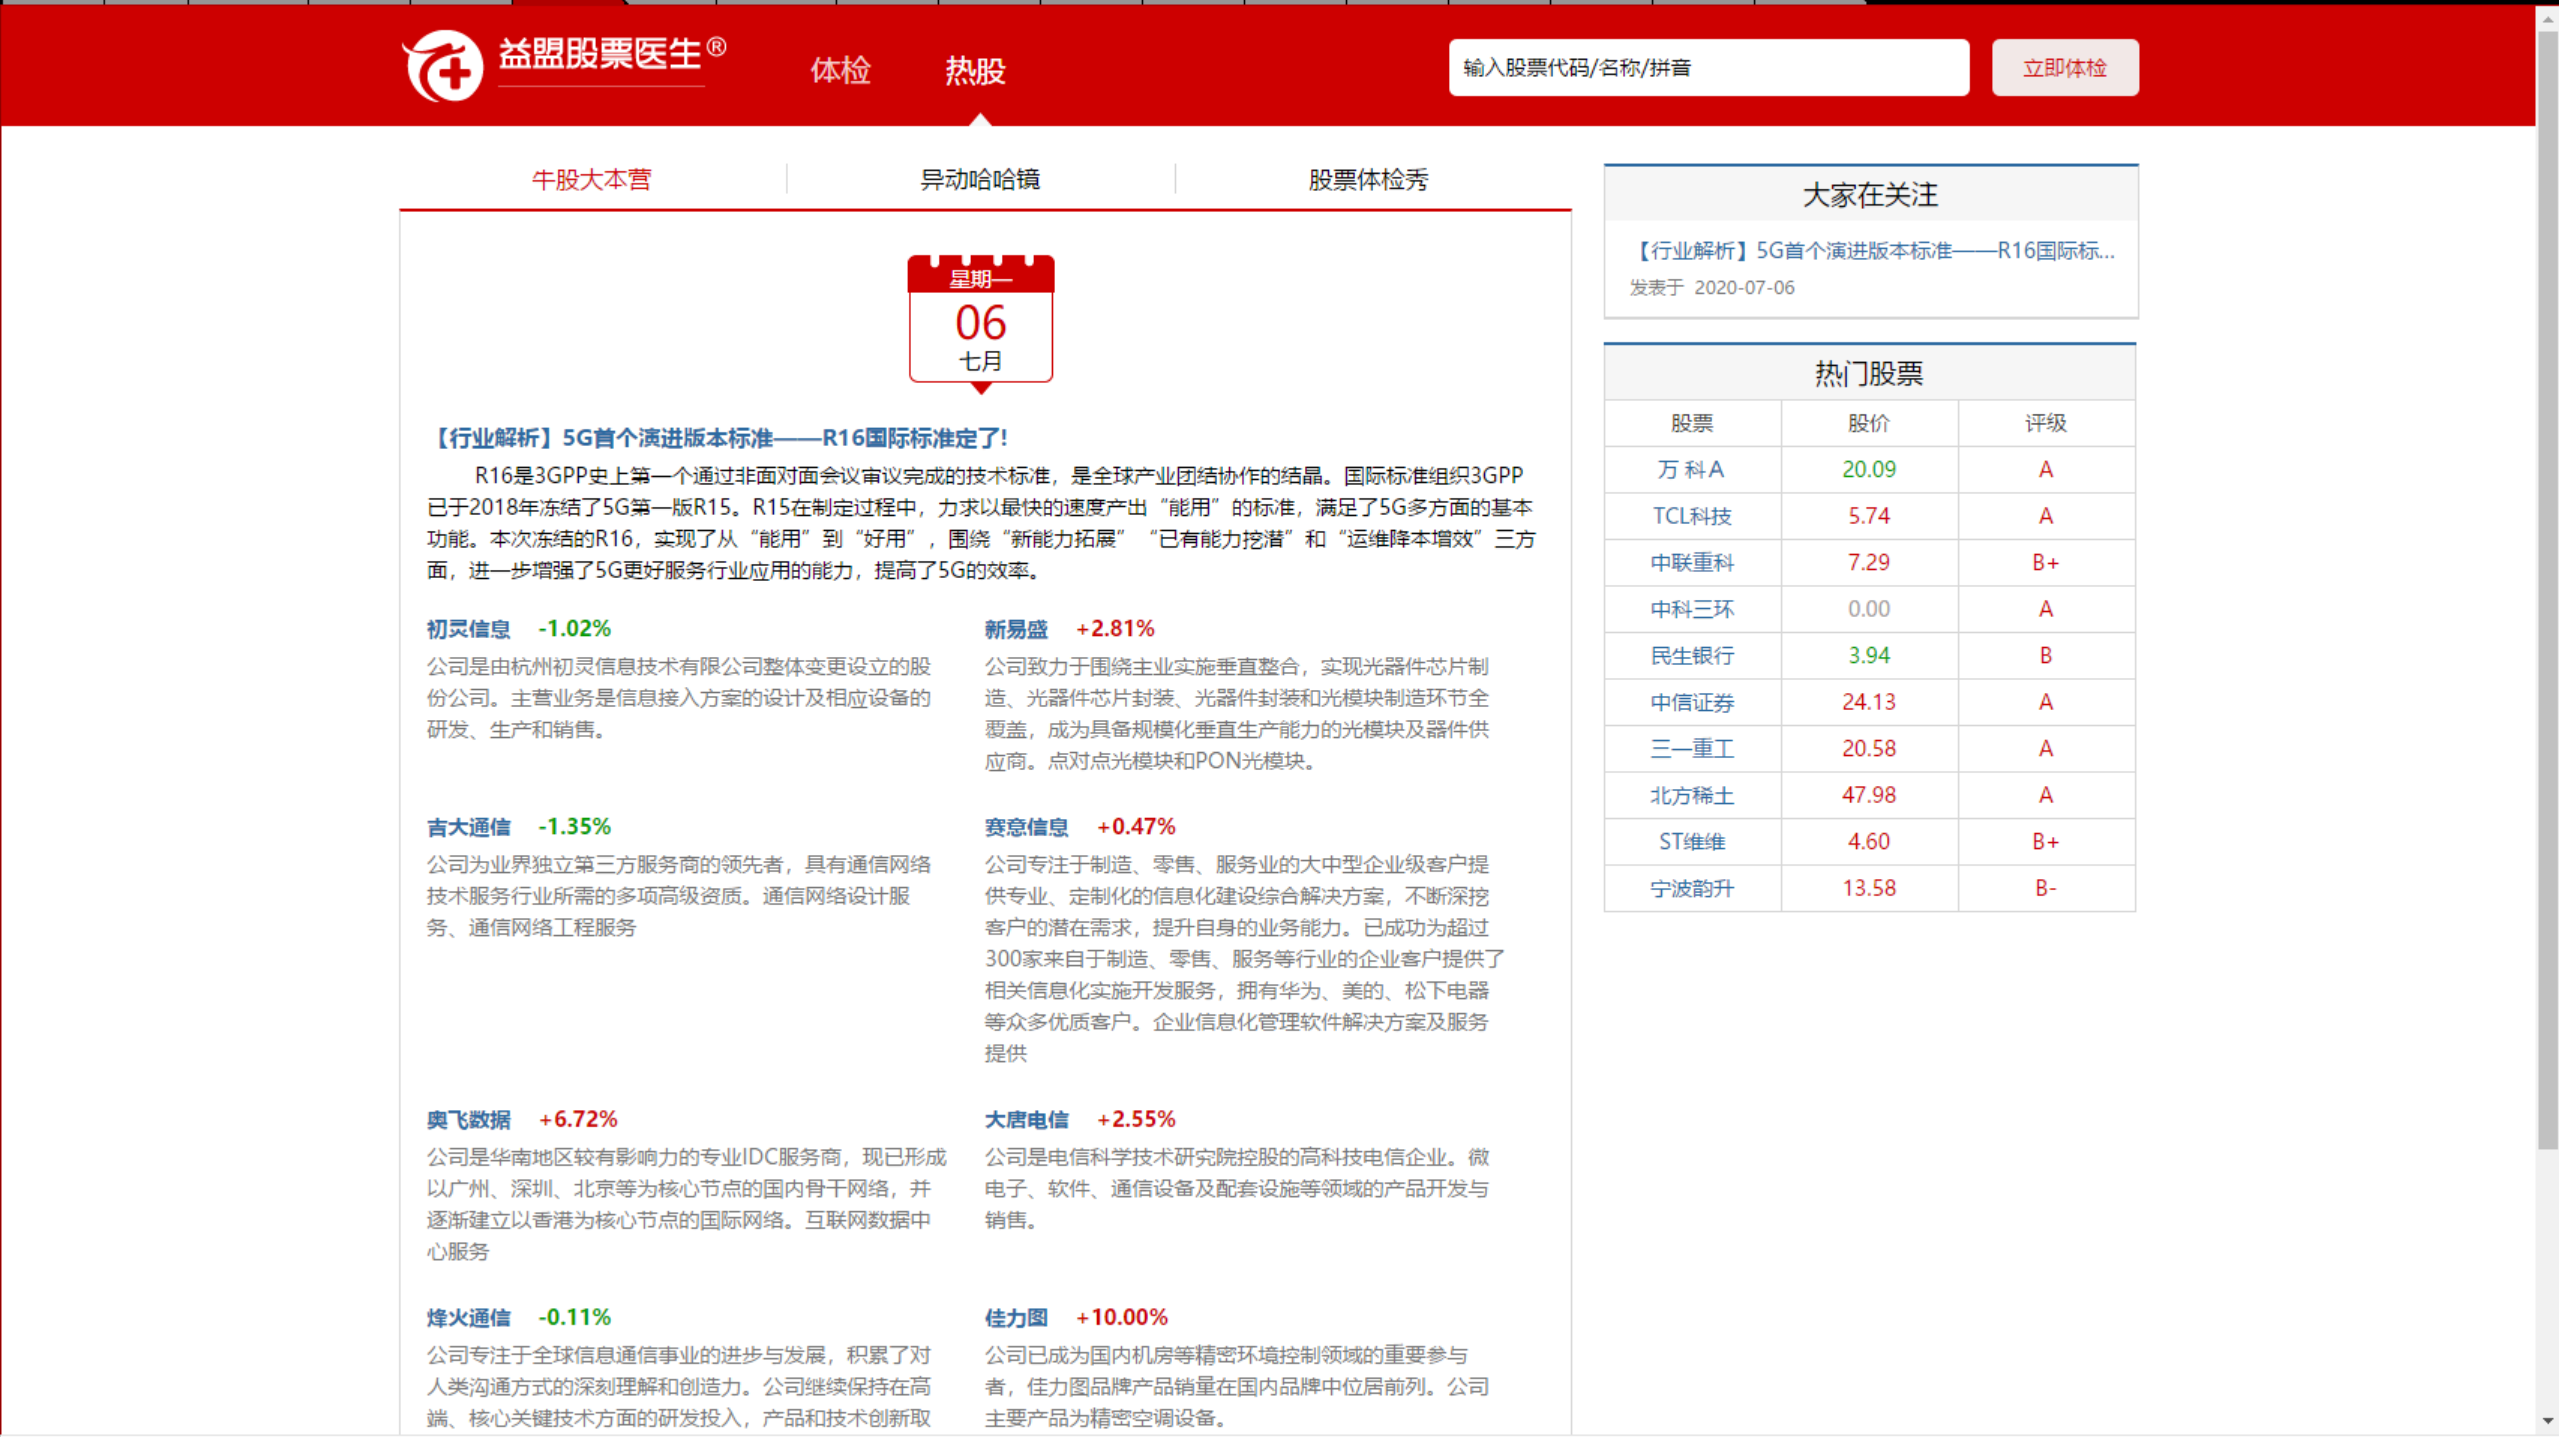Switch to the 股票体检秀 tab
This screenshot has width=2559, height=1437.
tap(1368, 179)
